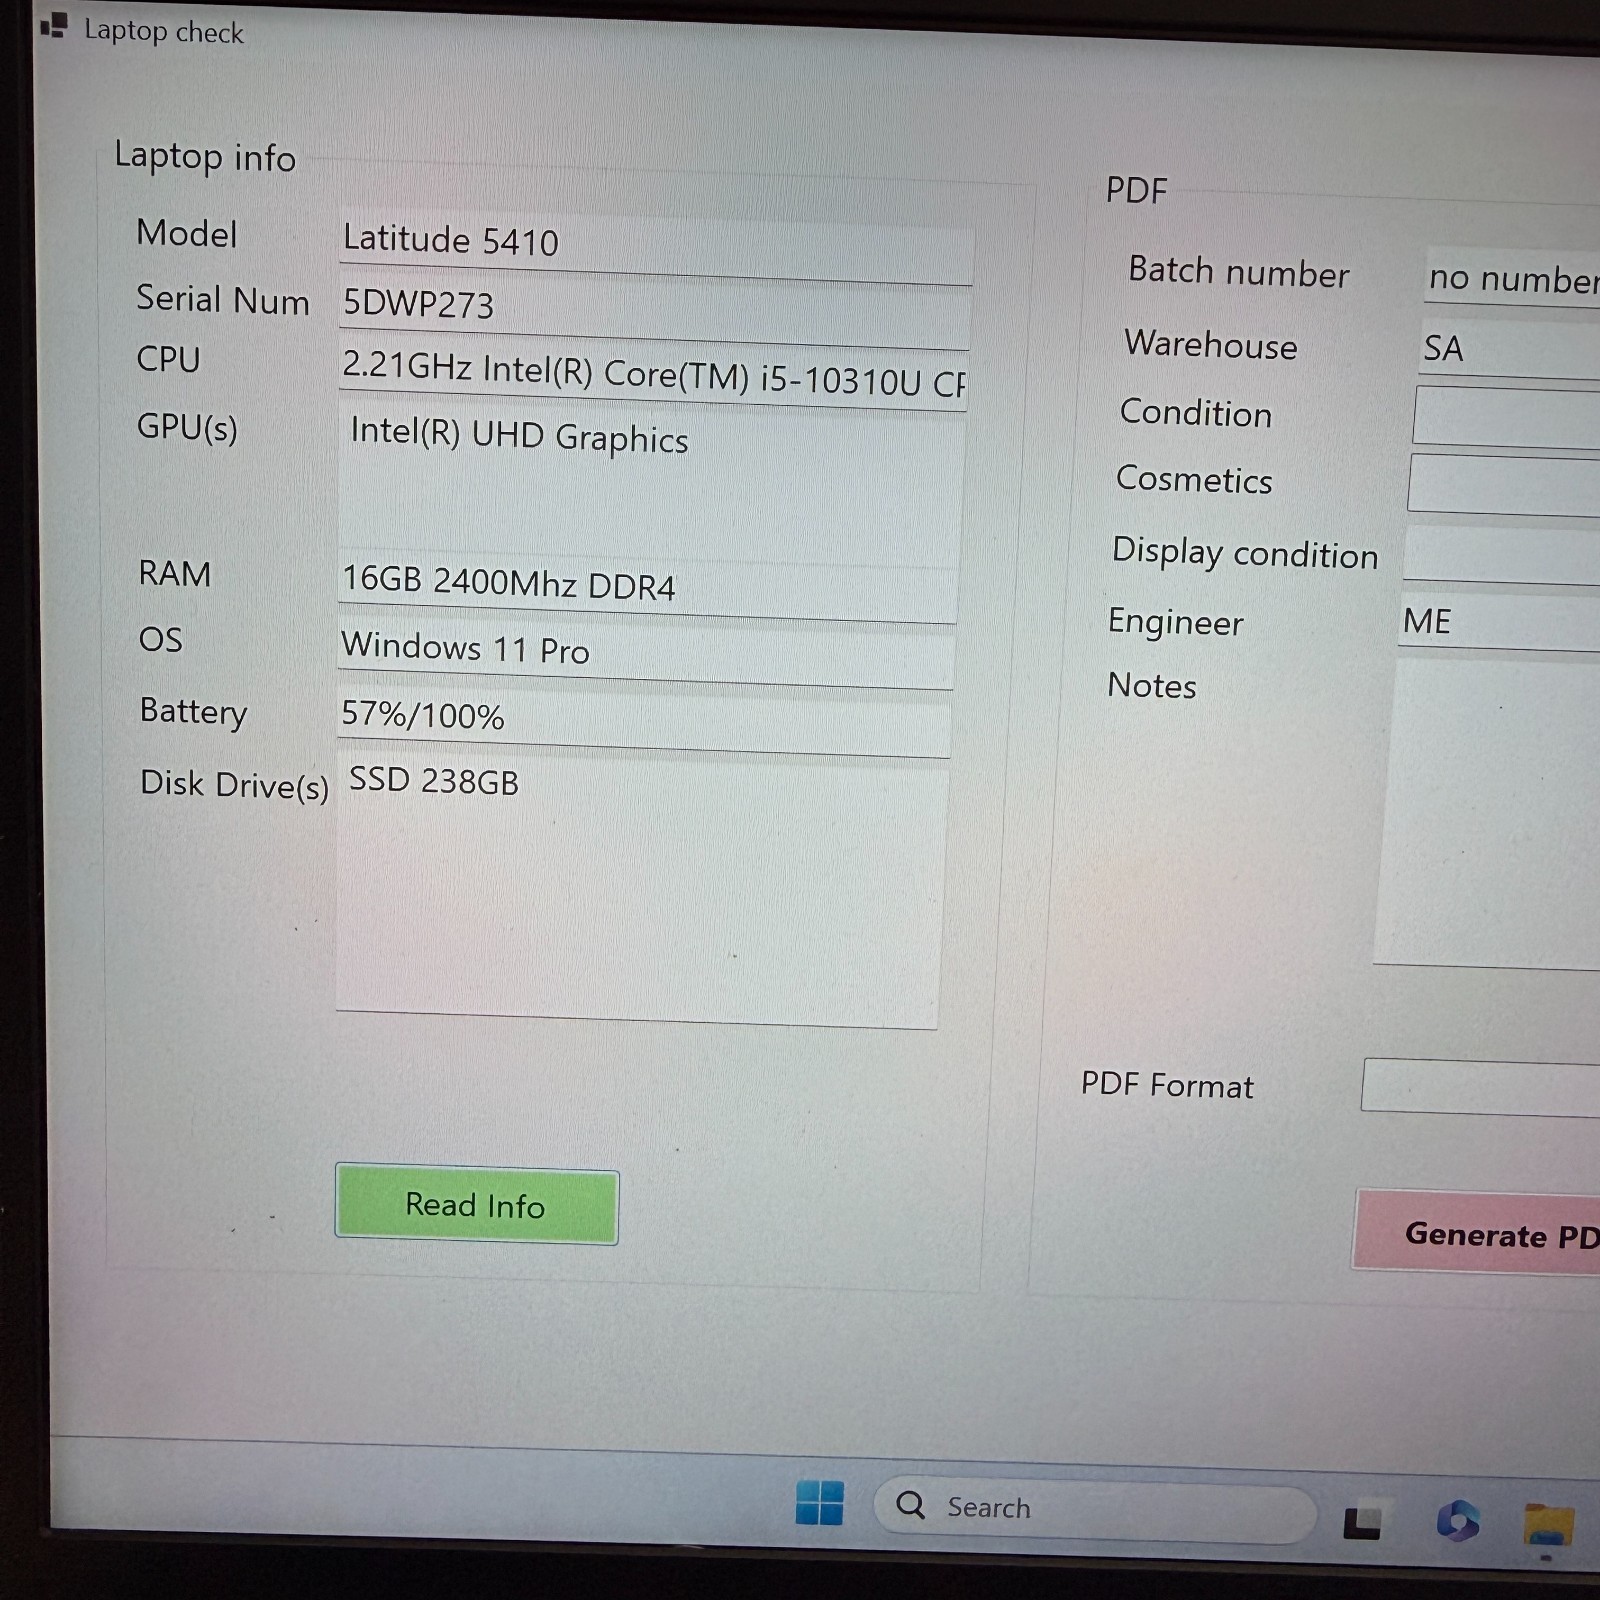Click the magnifier icon in Search box

pos(910,1505)
